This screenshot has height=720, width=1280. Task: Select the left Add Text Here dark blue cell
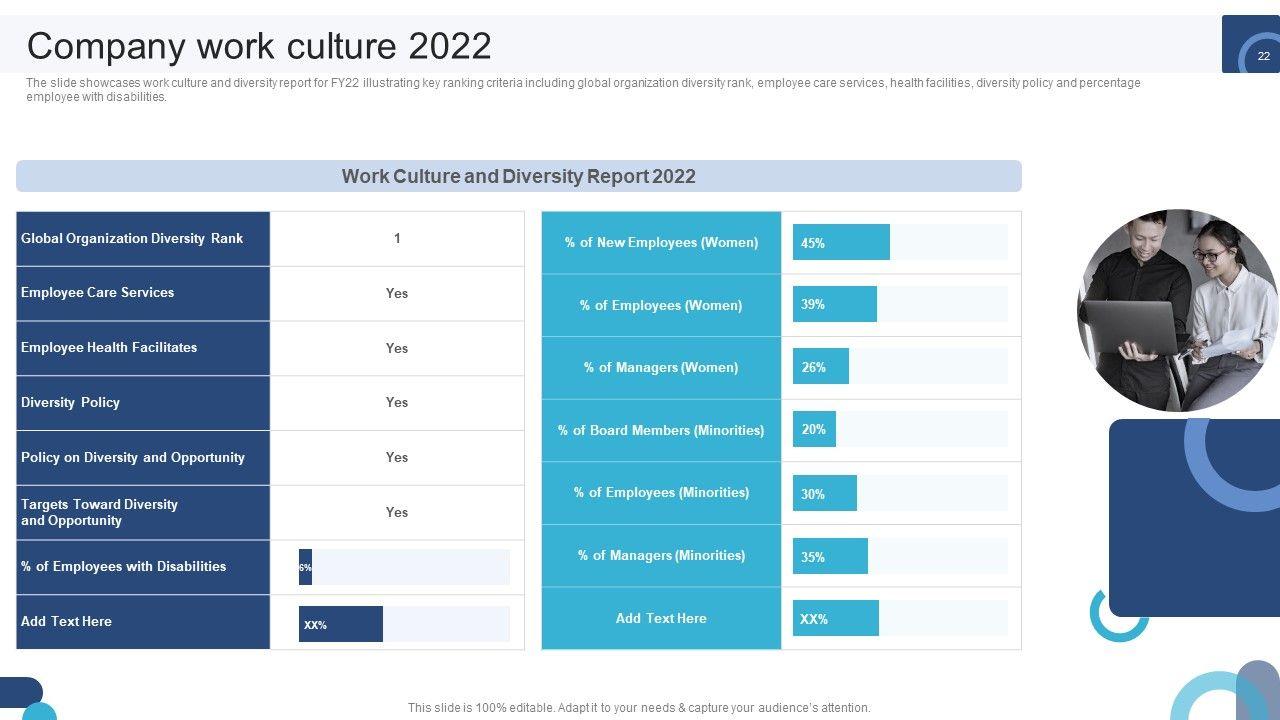(x=67, y=622)
